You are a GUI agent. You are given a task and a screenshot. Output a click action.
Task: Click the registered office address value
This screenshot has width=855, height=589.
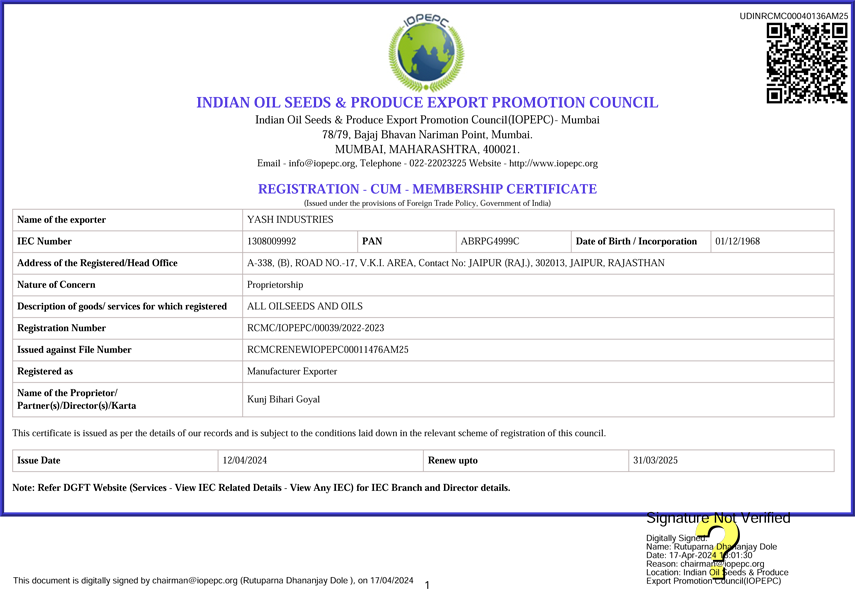point(456,263)
